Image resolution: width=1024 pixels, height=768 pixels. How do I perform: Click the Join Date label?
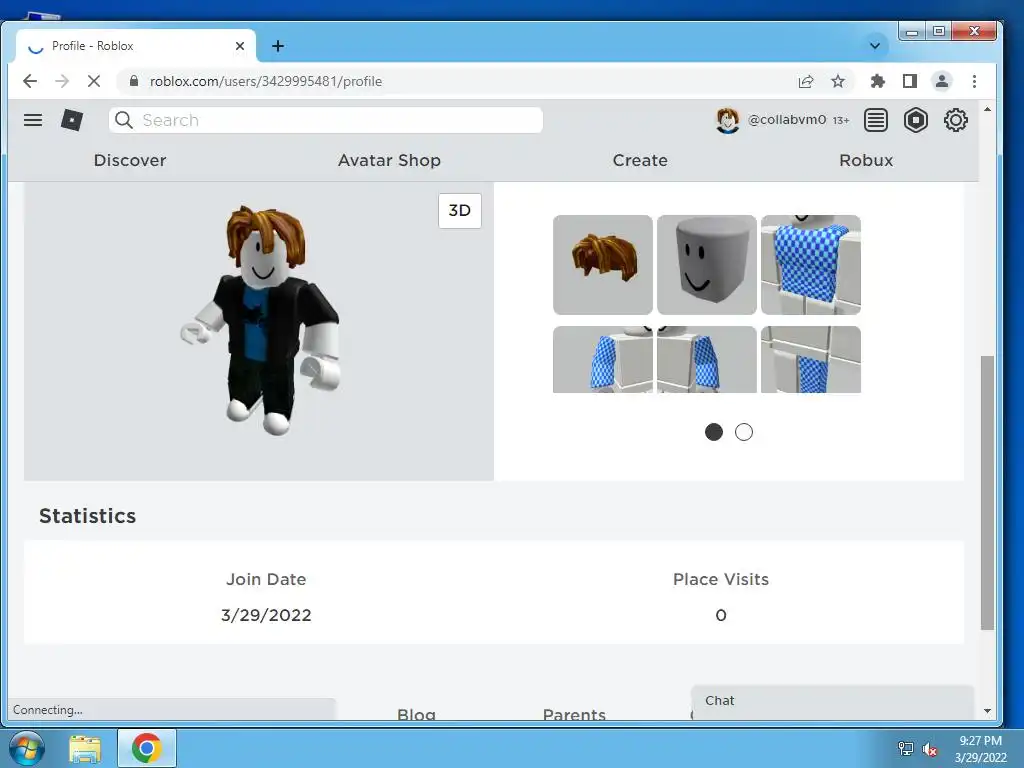266,579
